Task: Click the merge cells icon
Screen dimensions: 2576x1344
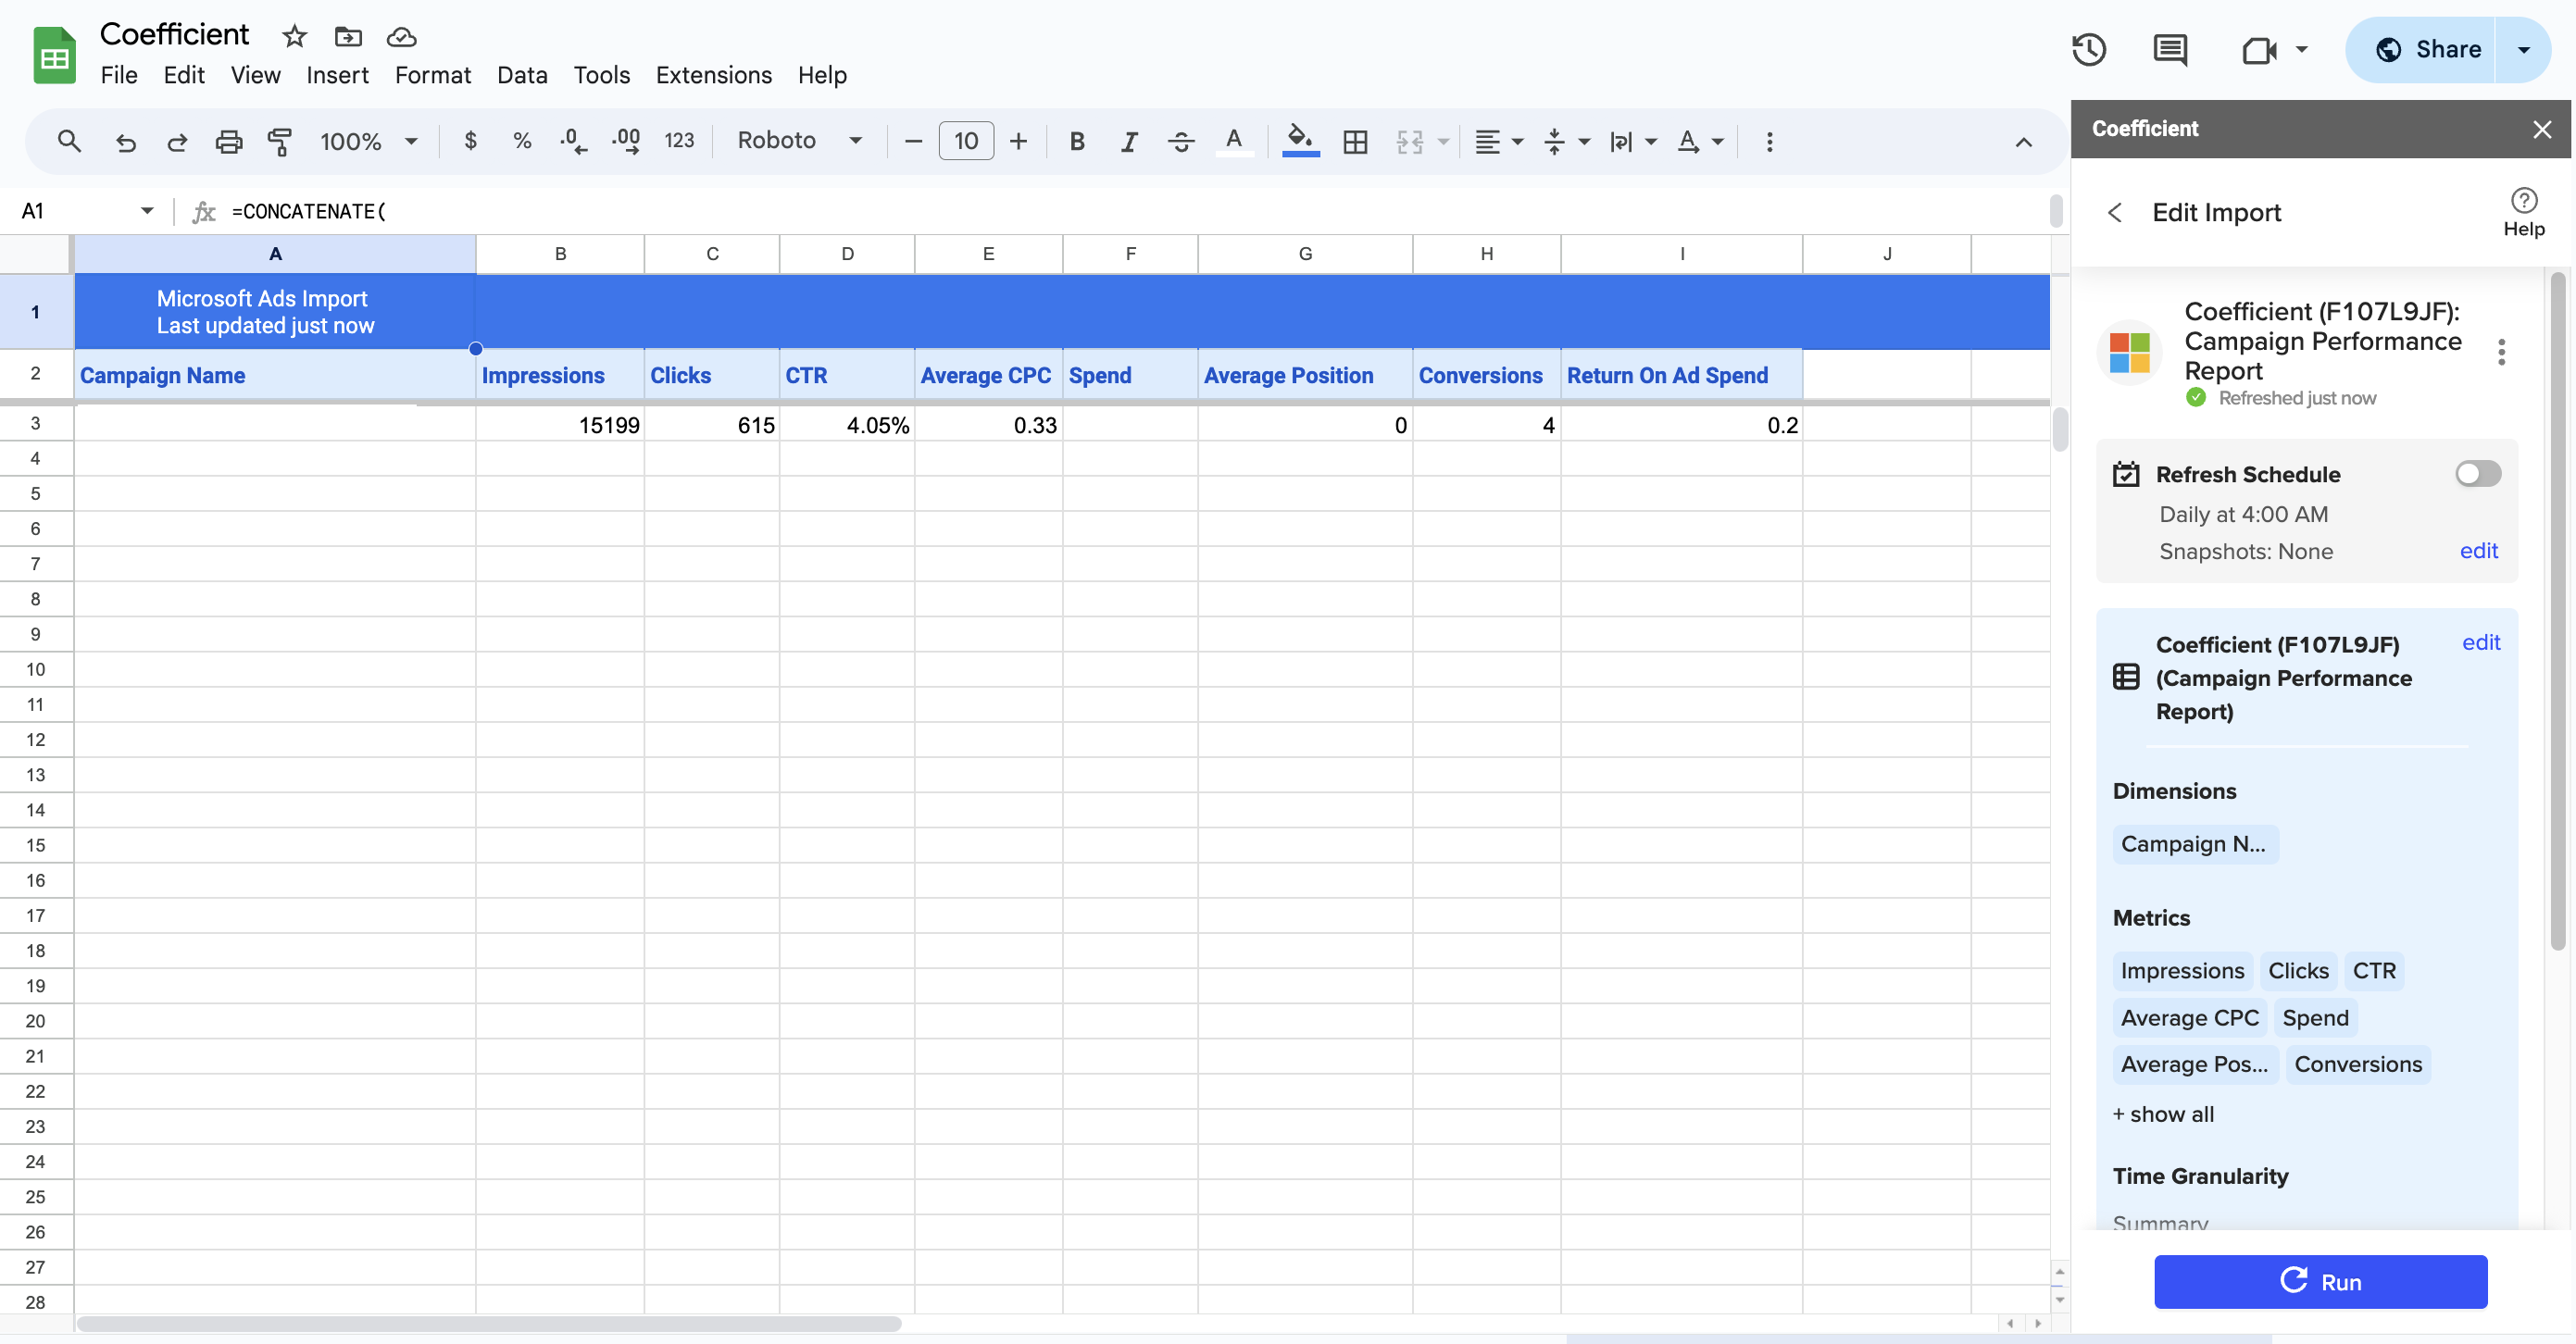Action: pos(1409,141)
